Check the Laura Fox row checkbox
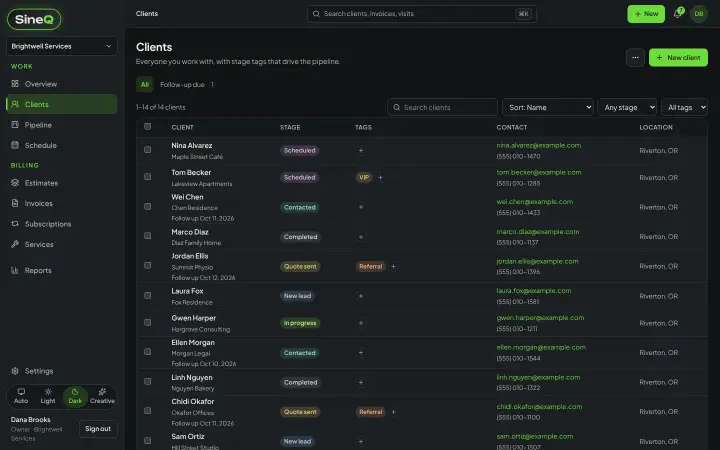The height and width of the screenshot is (450, 720). (147, 296)
